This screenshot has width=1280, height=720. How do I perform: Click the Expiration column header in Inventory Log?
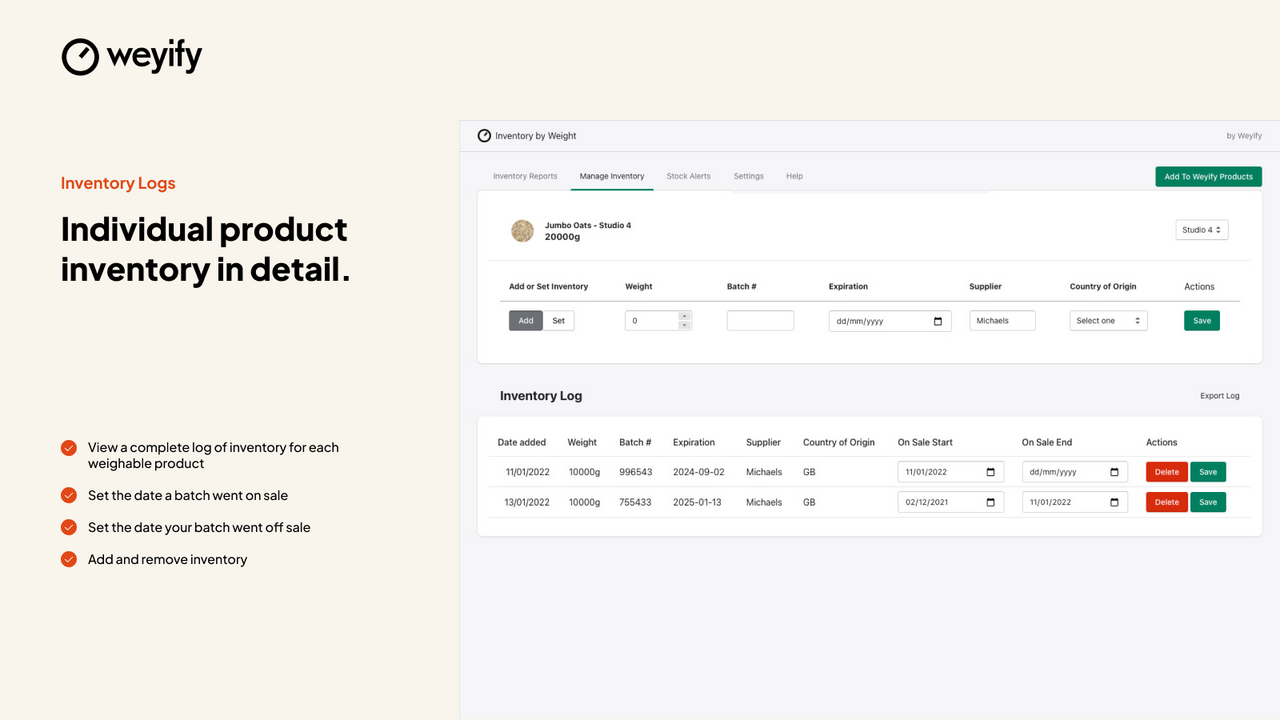pyautogui.click(x=694, y=442)
